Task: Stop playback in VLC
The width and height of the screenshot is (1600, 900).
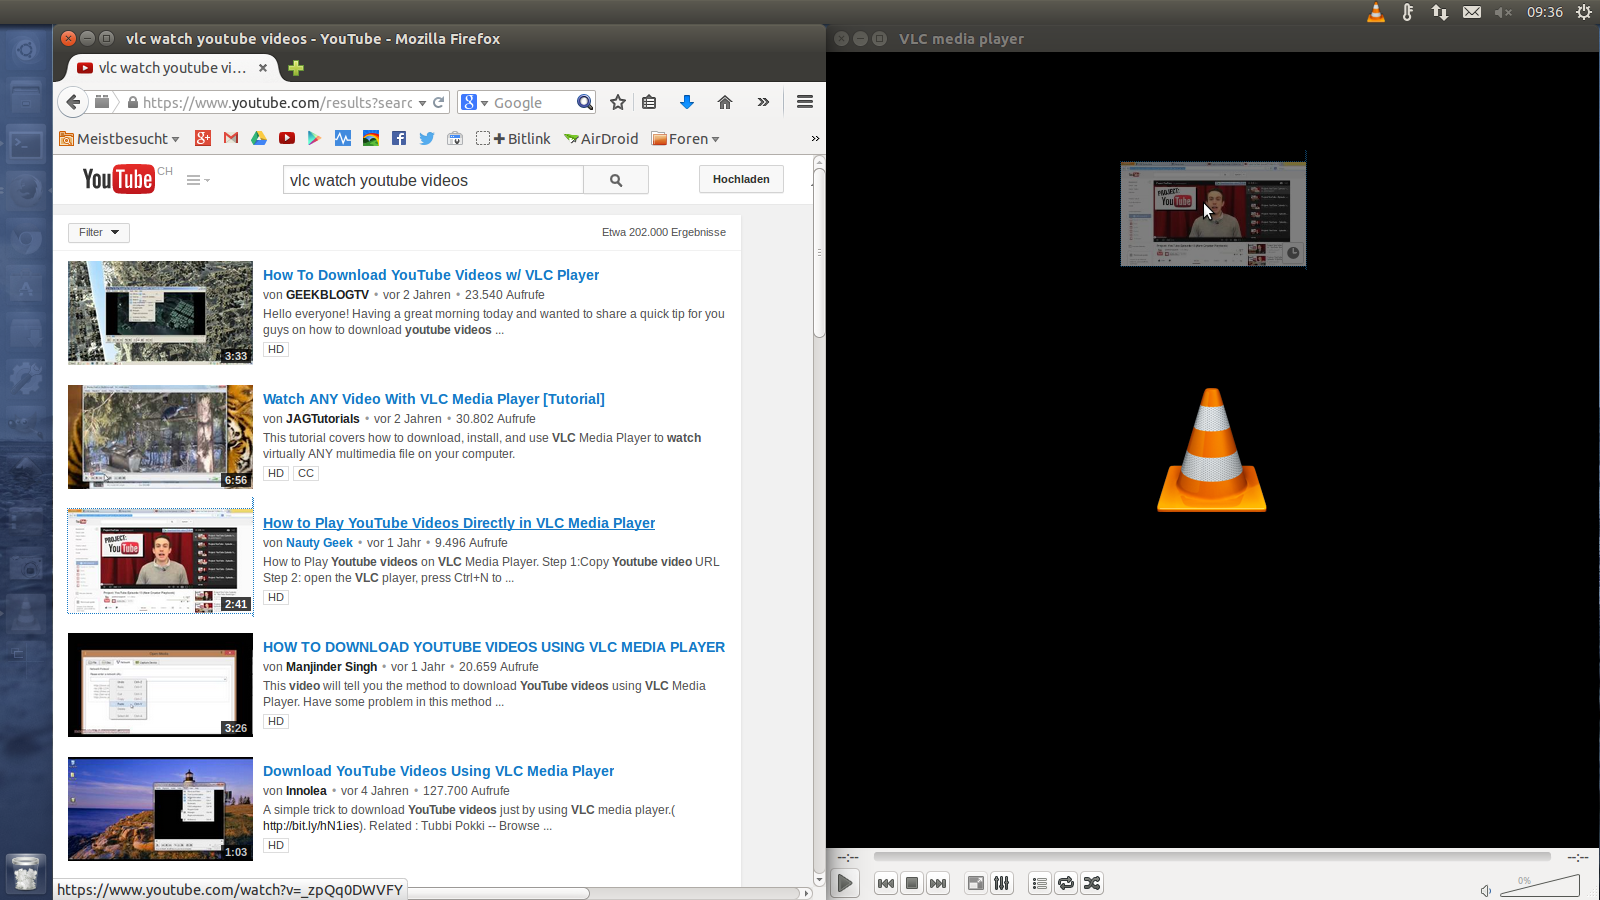Action: tap(912, 883)
